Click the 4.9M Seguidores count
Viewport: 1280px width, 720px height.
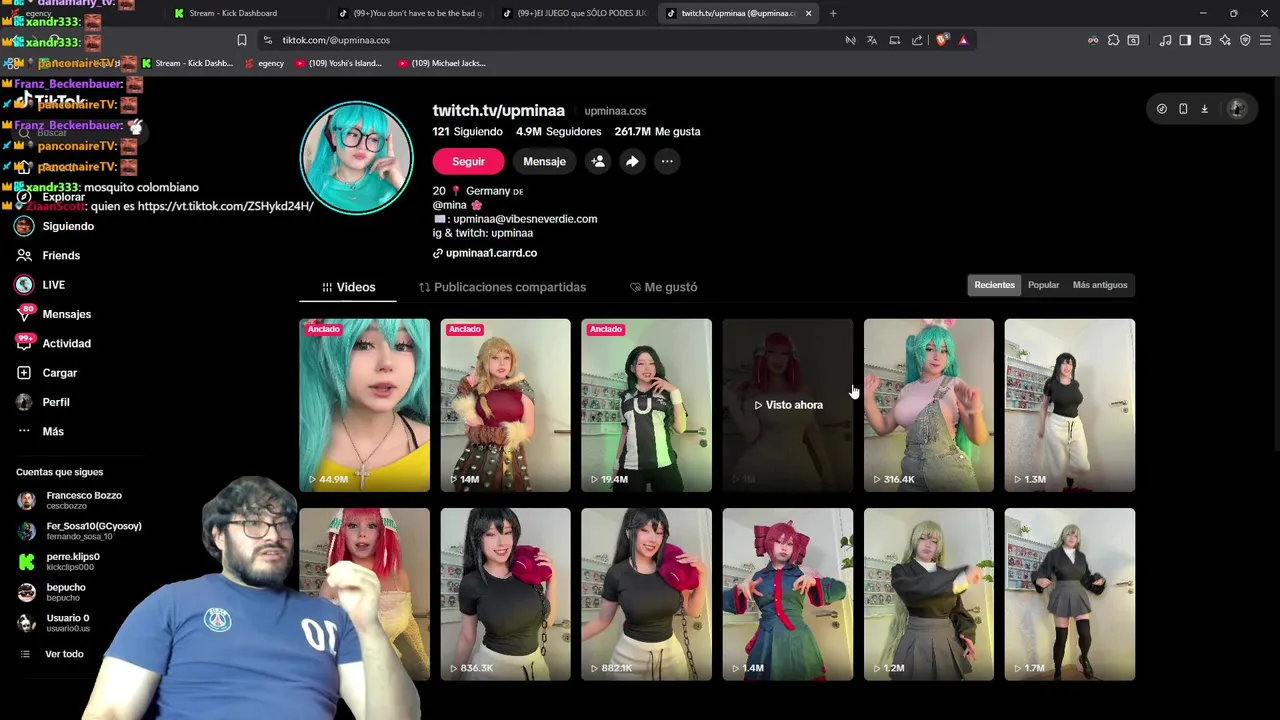(x=558, y=131)
